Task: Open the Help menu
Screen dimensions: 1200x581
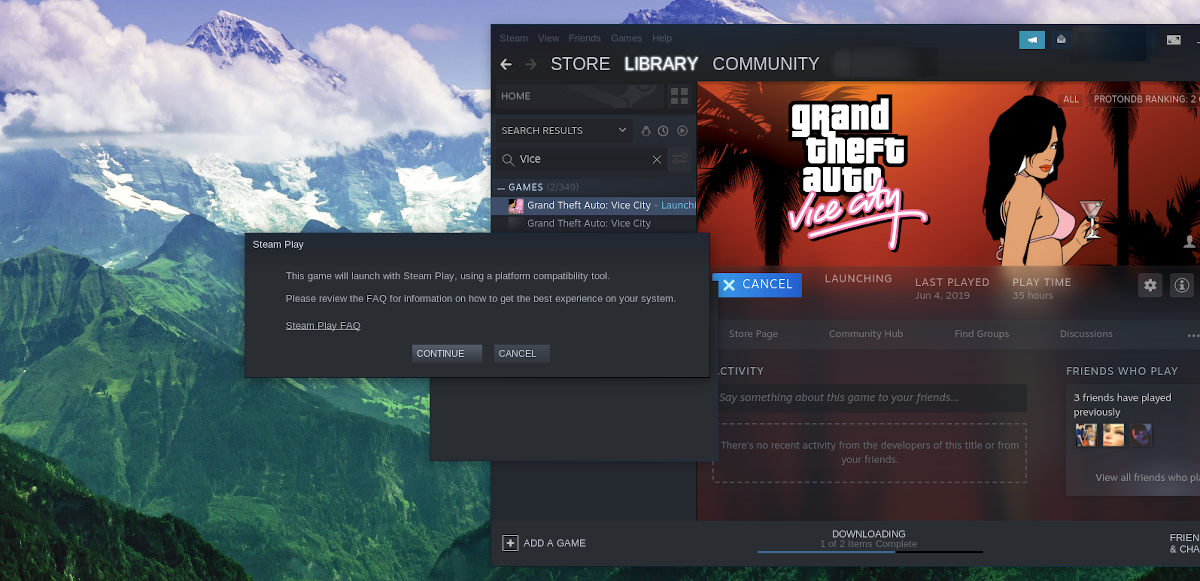Action: pos(662,38)
